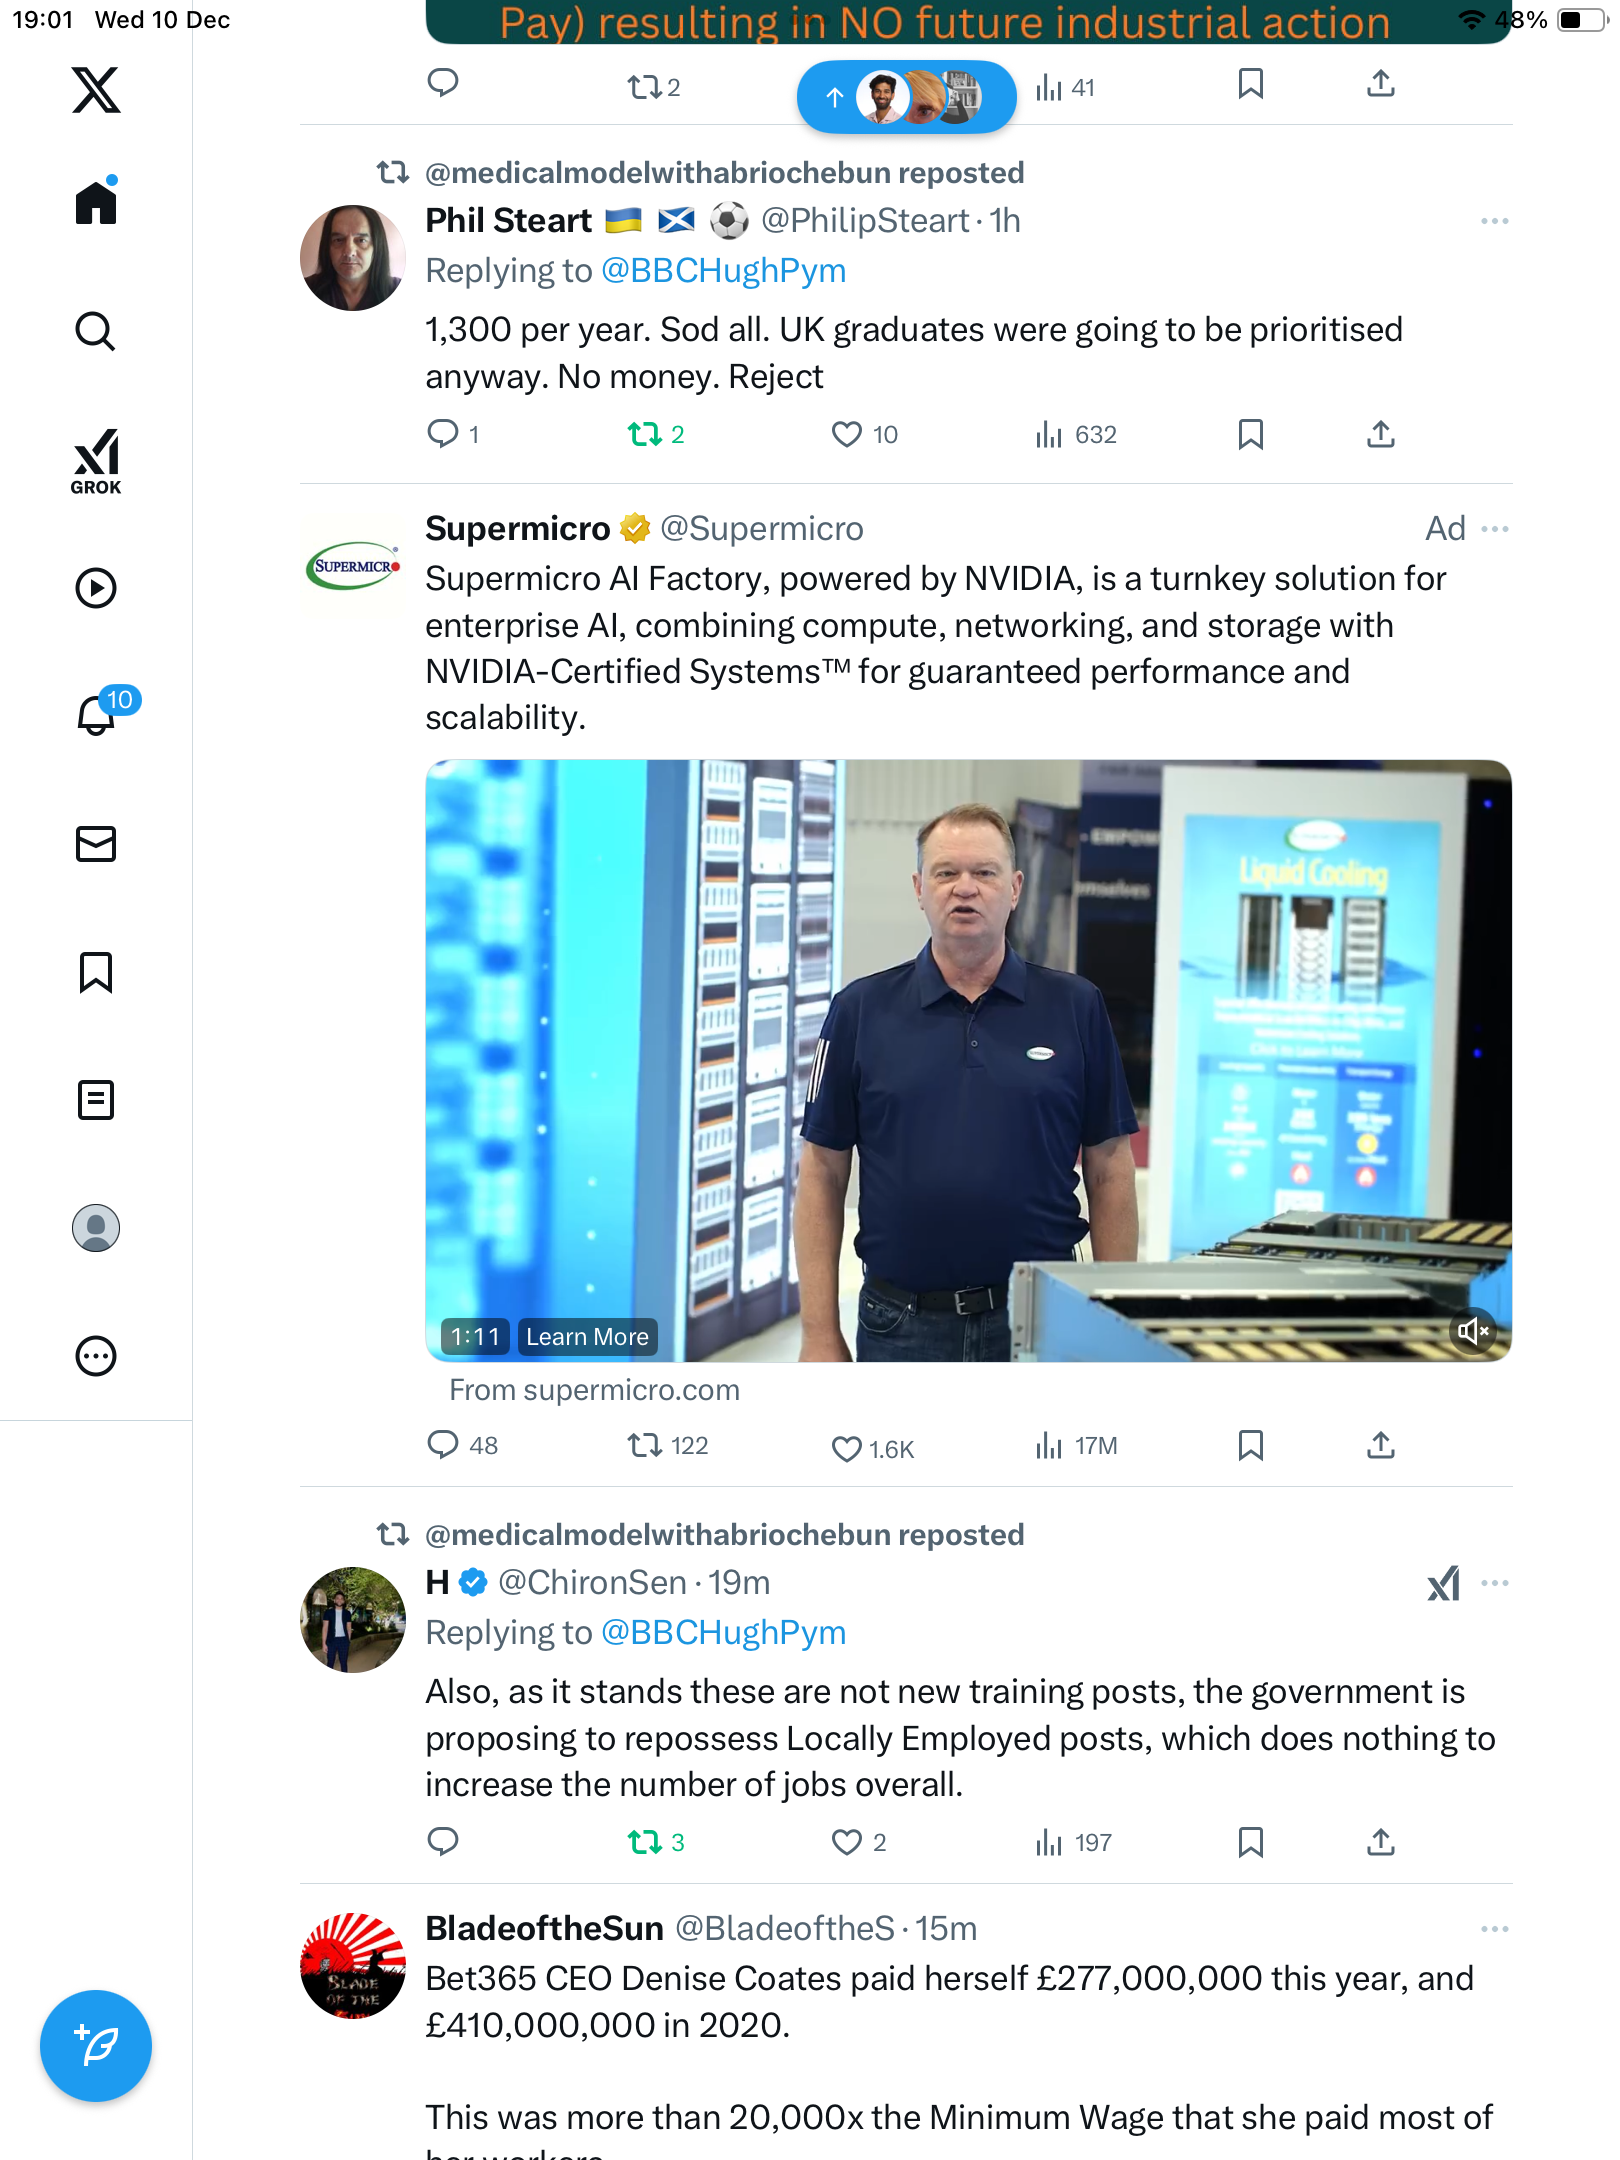Bookmark the BBCHughPym reply by ChironSen
Viewport: 1620px width, 2160px height.
click(1250, 1842)
